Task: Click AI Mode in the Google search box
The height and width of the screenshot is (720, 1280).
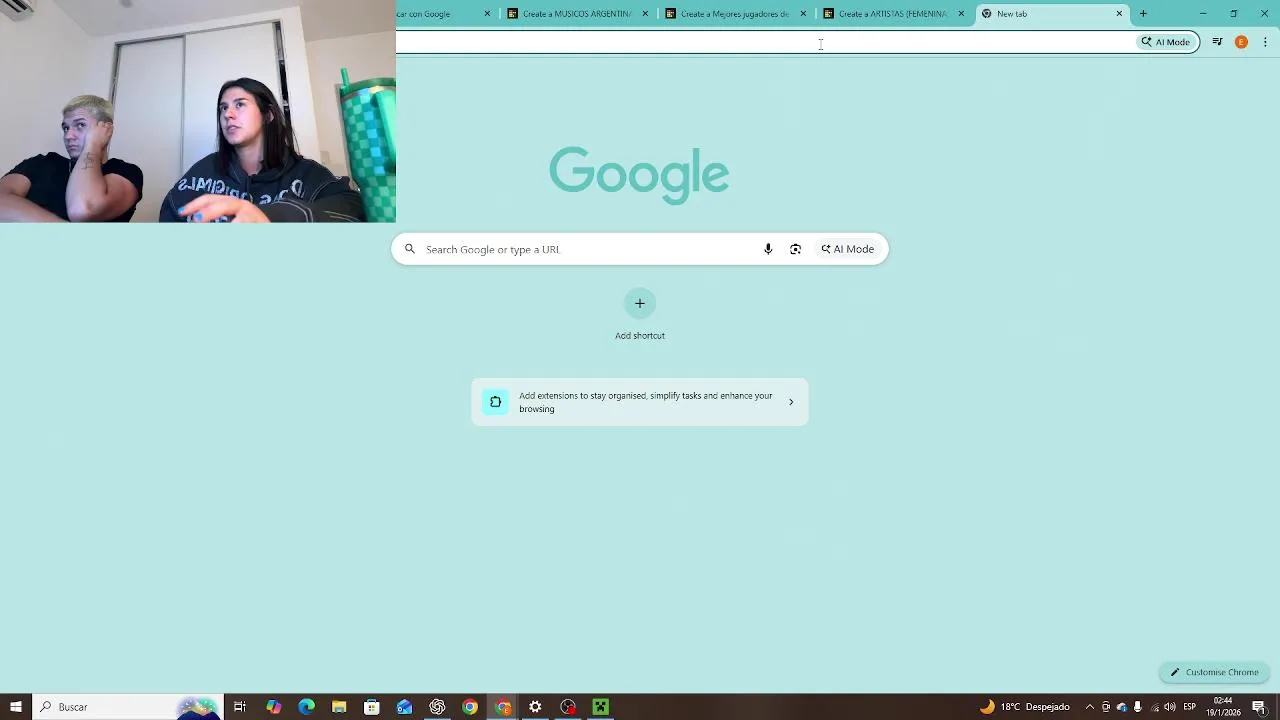Action: point(848,249)
